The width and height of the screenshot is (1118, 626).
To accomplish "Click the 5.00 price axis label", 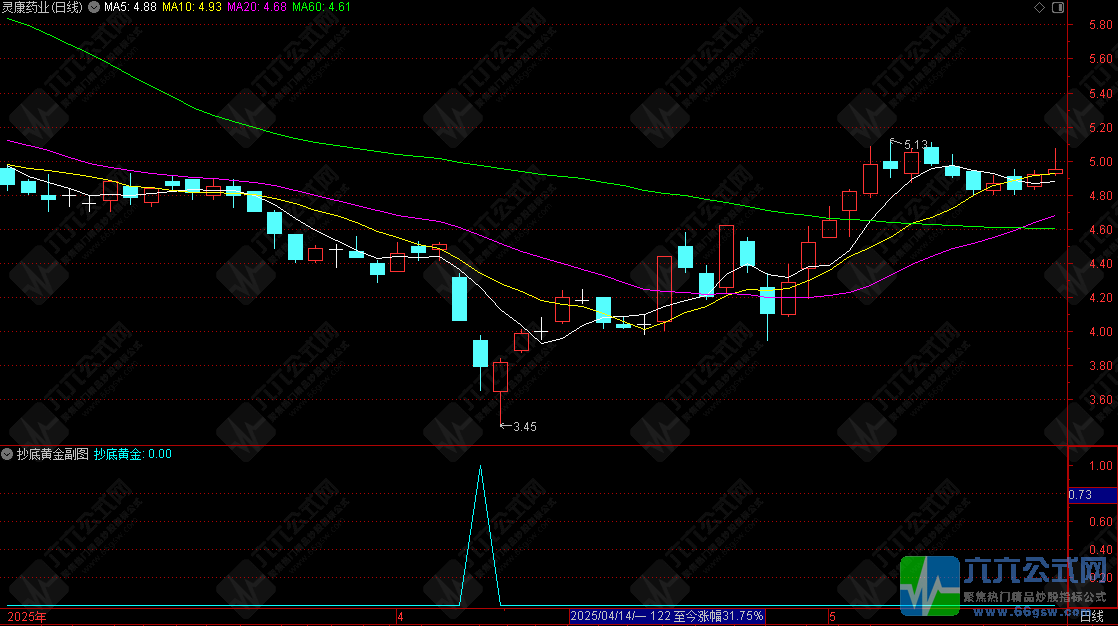I will coord(1100,162).
